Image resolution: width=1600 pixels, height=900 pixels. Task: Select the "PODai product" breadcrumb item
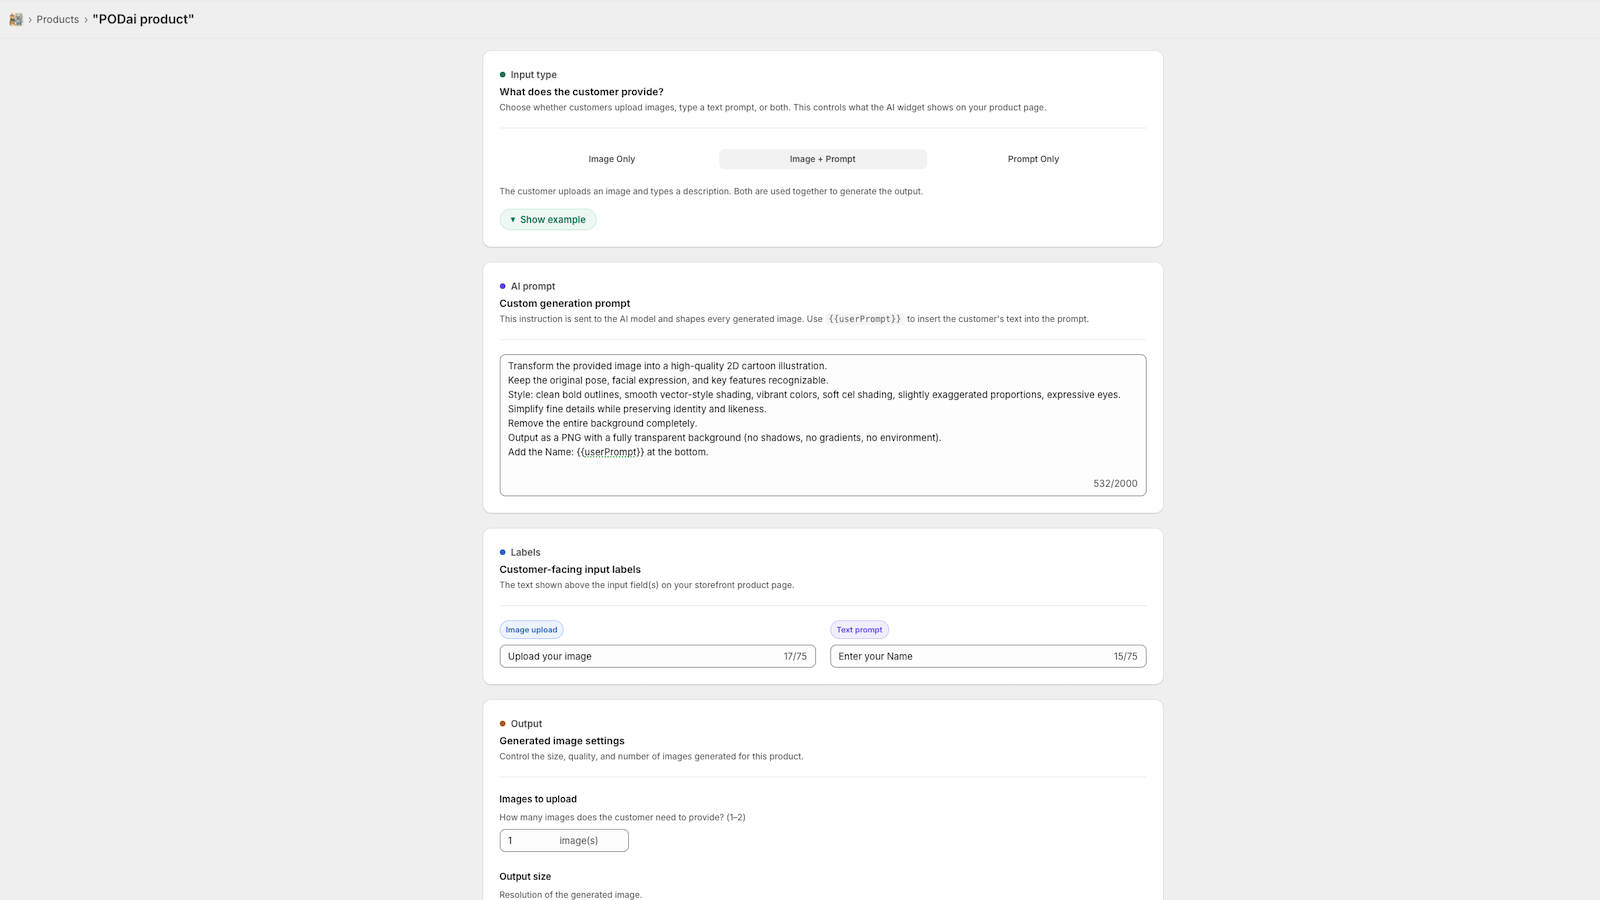pos(142,19)
